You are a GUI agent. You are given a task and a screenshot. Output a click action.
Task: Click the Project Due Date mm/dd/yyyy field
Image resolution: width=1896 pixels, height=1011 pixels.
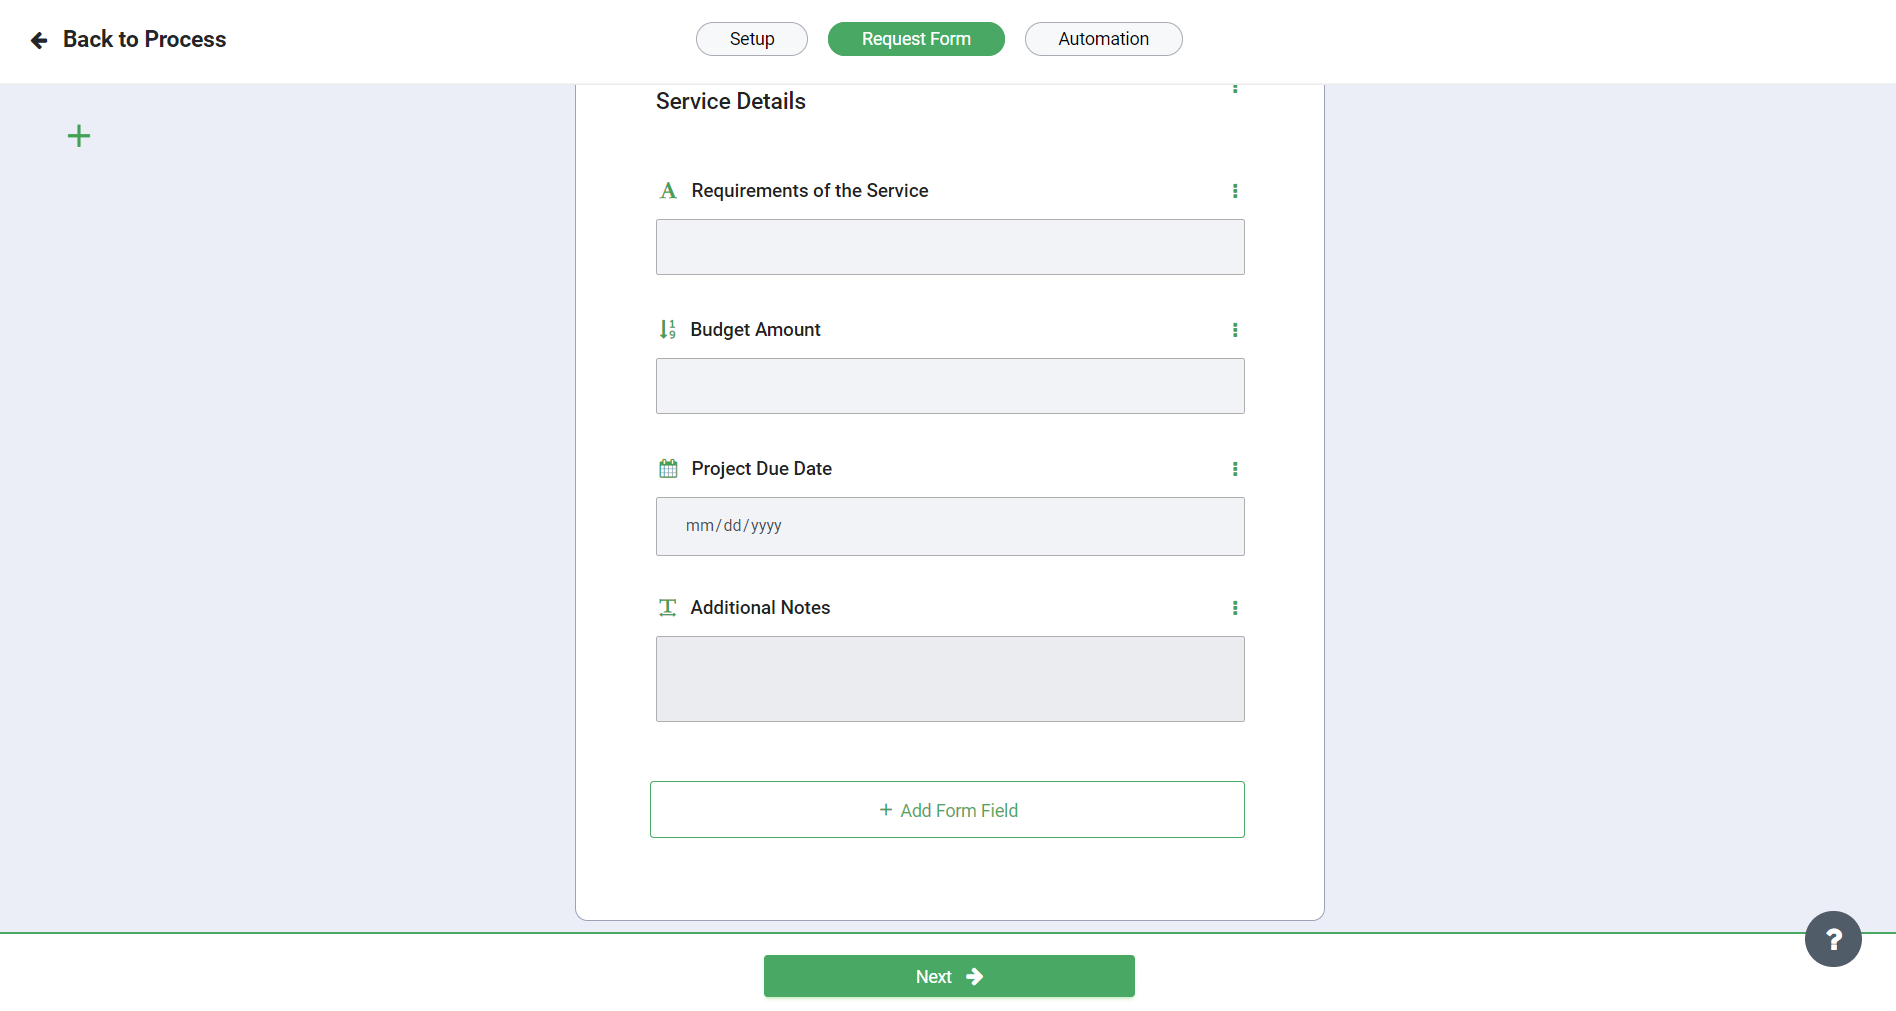point(950,526)
